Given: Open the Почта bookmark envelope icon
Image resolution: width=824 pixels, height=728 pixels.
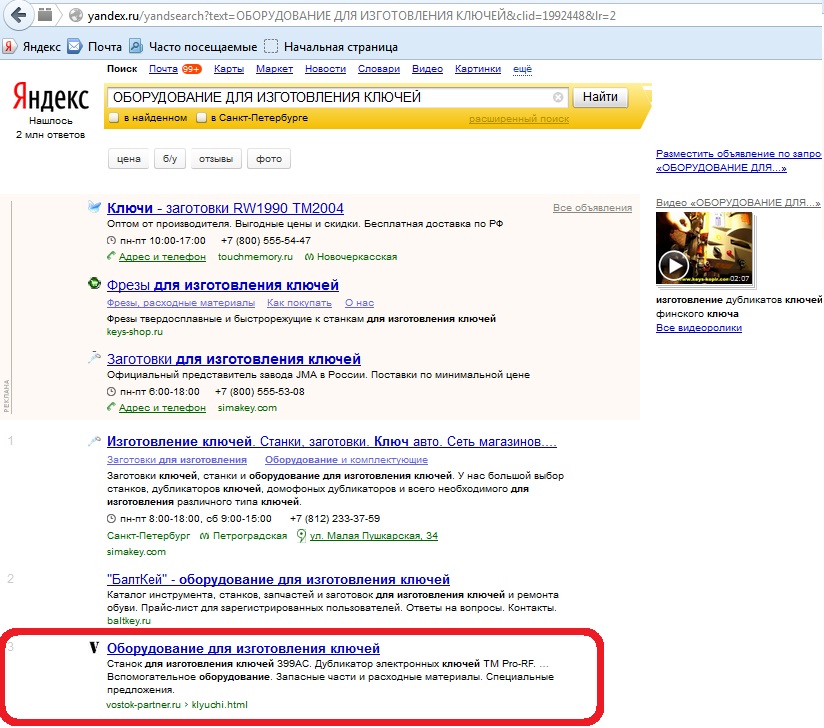Looking at the screenshot, I should 75,47.
